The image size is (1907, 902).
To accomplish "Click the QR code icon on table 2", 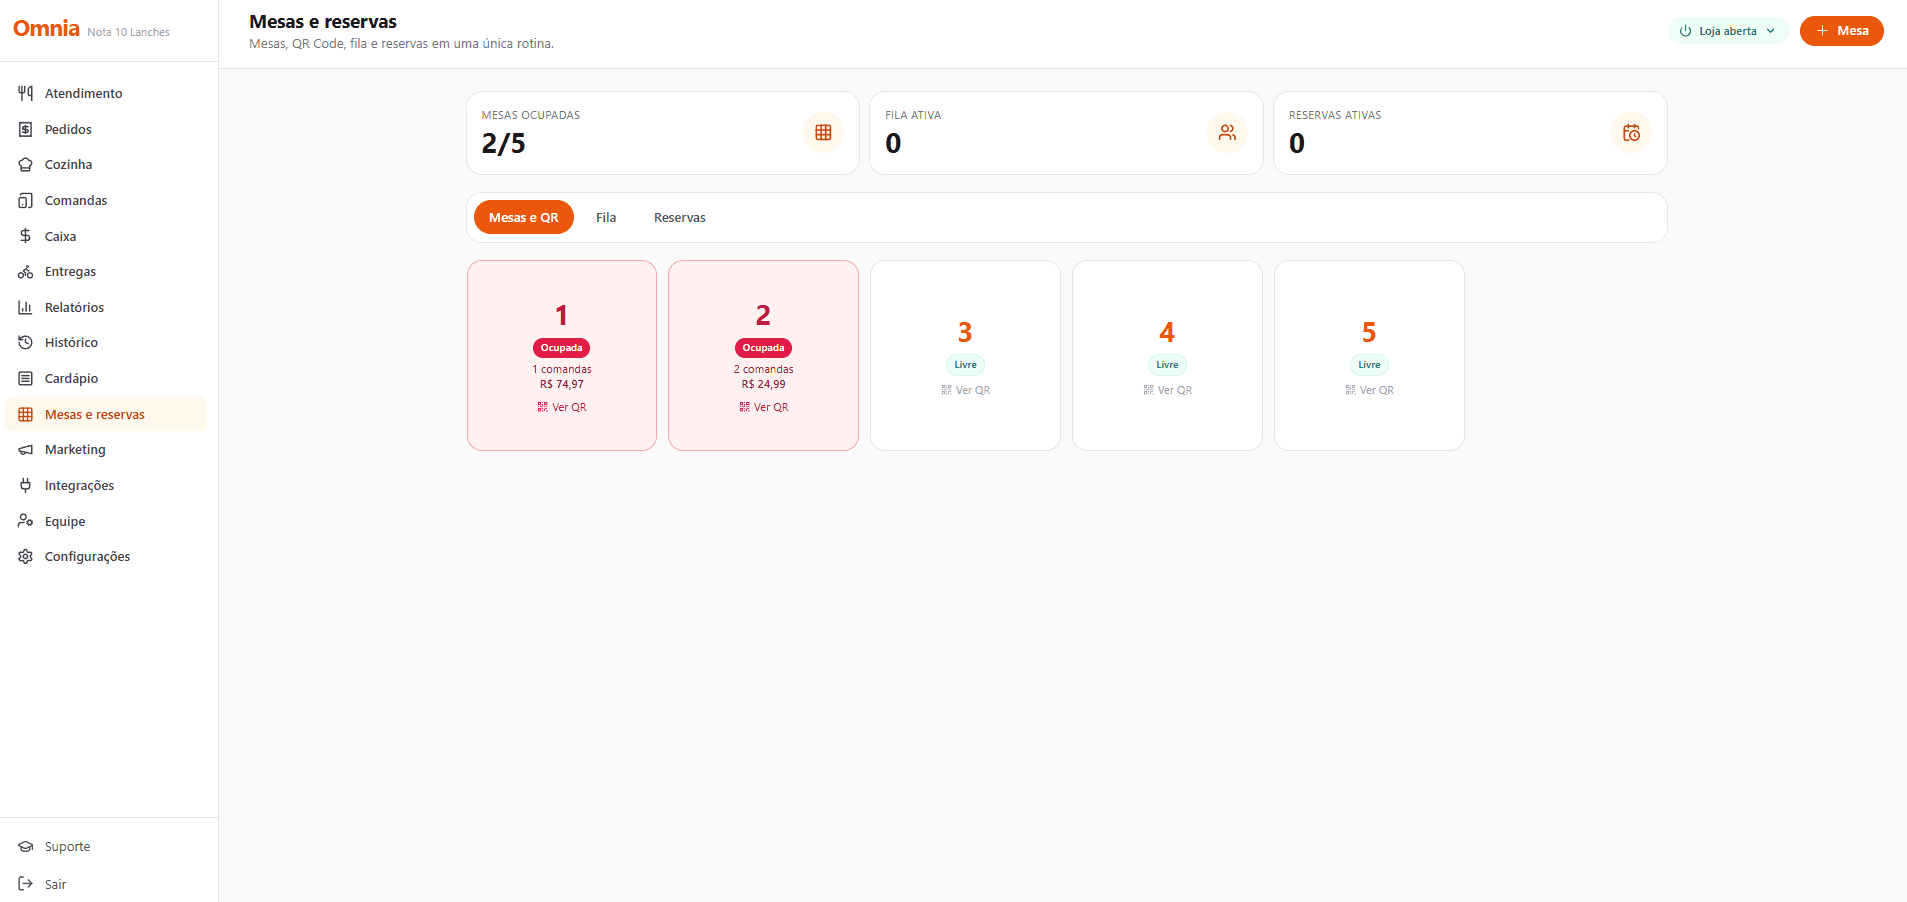I will pyautogui.click(x=745, y=407).
